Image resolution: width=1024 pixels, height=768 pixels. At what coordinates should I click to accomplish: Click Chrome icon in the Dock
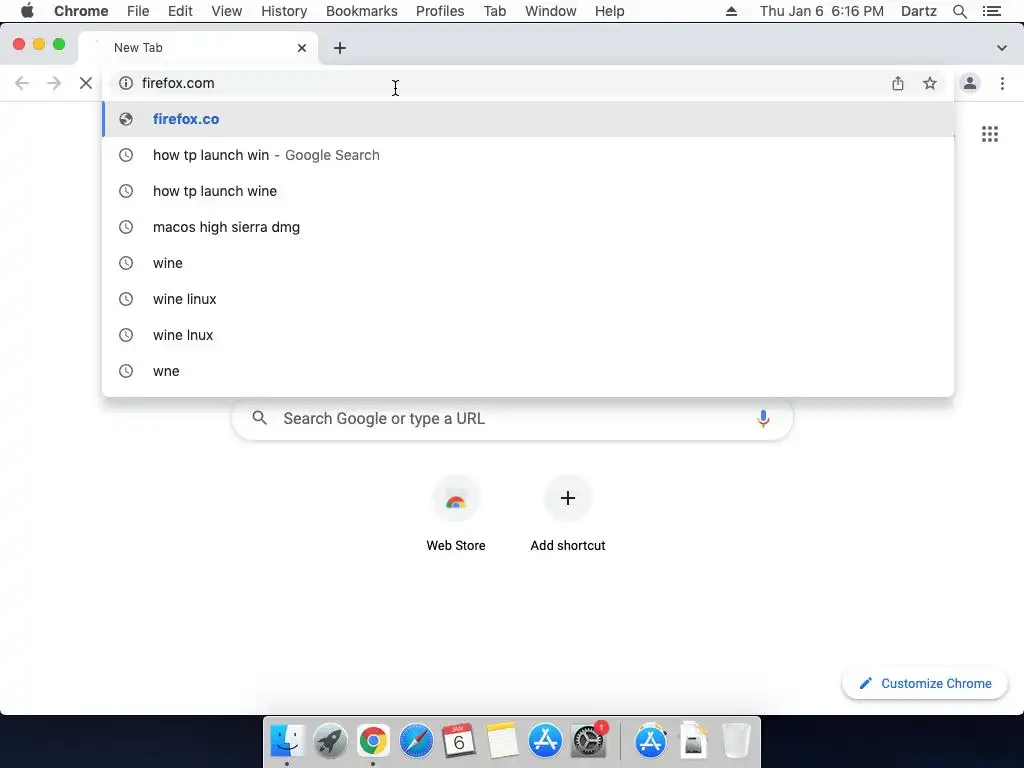tap(373, 741)
